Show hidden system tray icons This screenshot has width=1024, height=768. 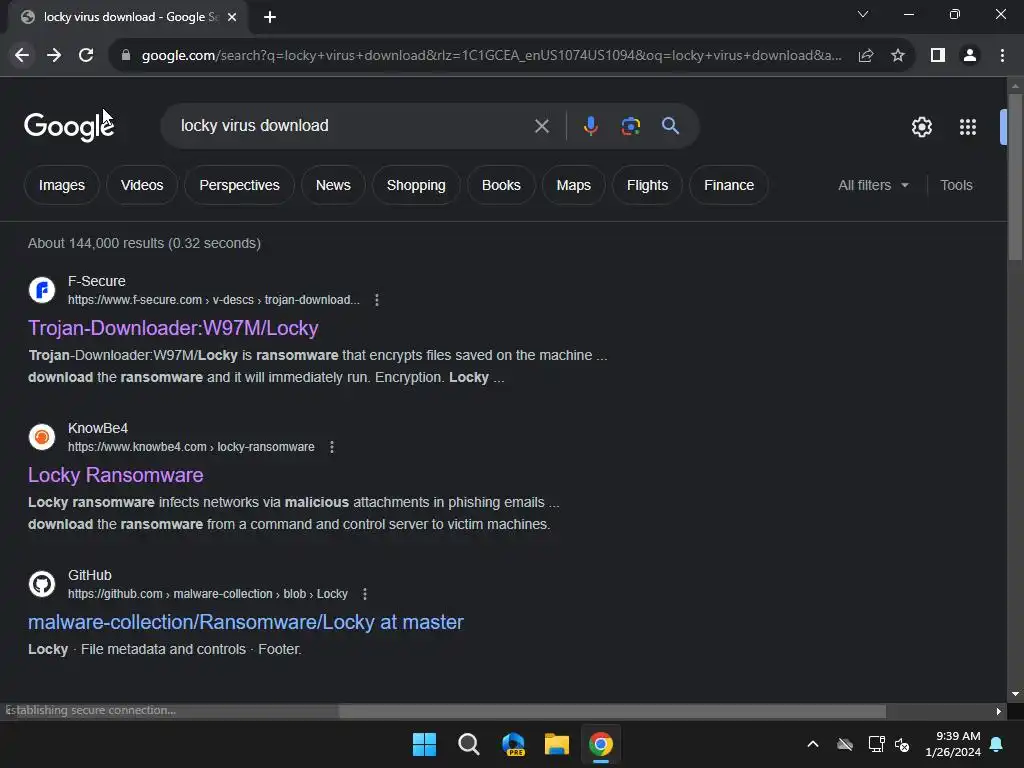coord(813,744)
